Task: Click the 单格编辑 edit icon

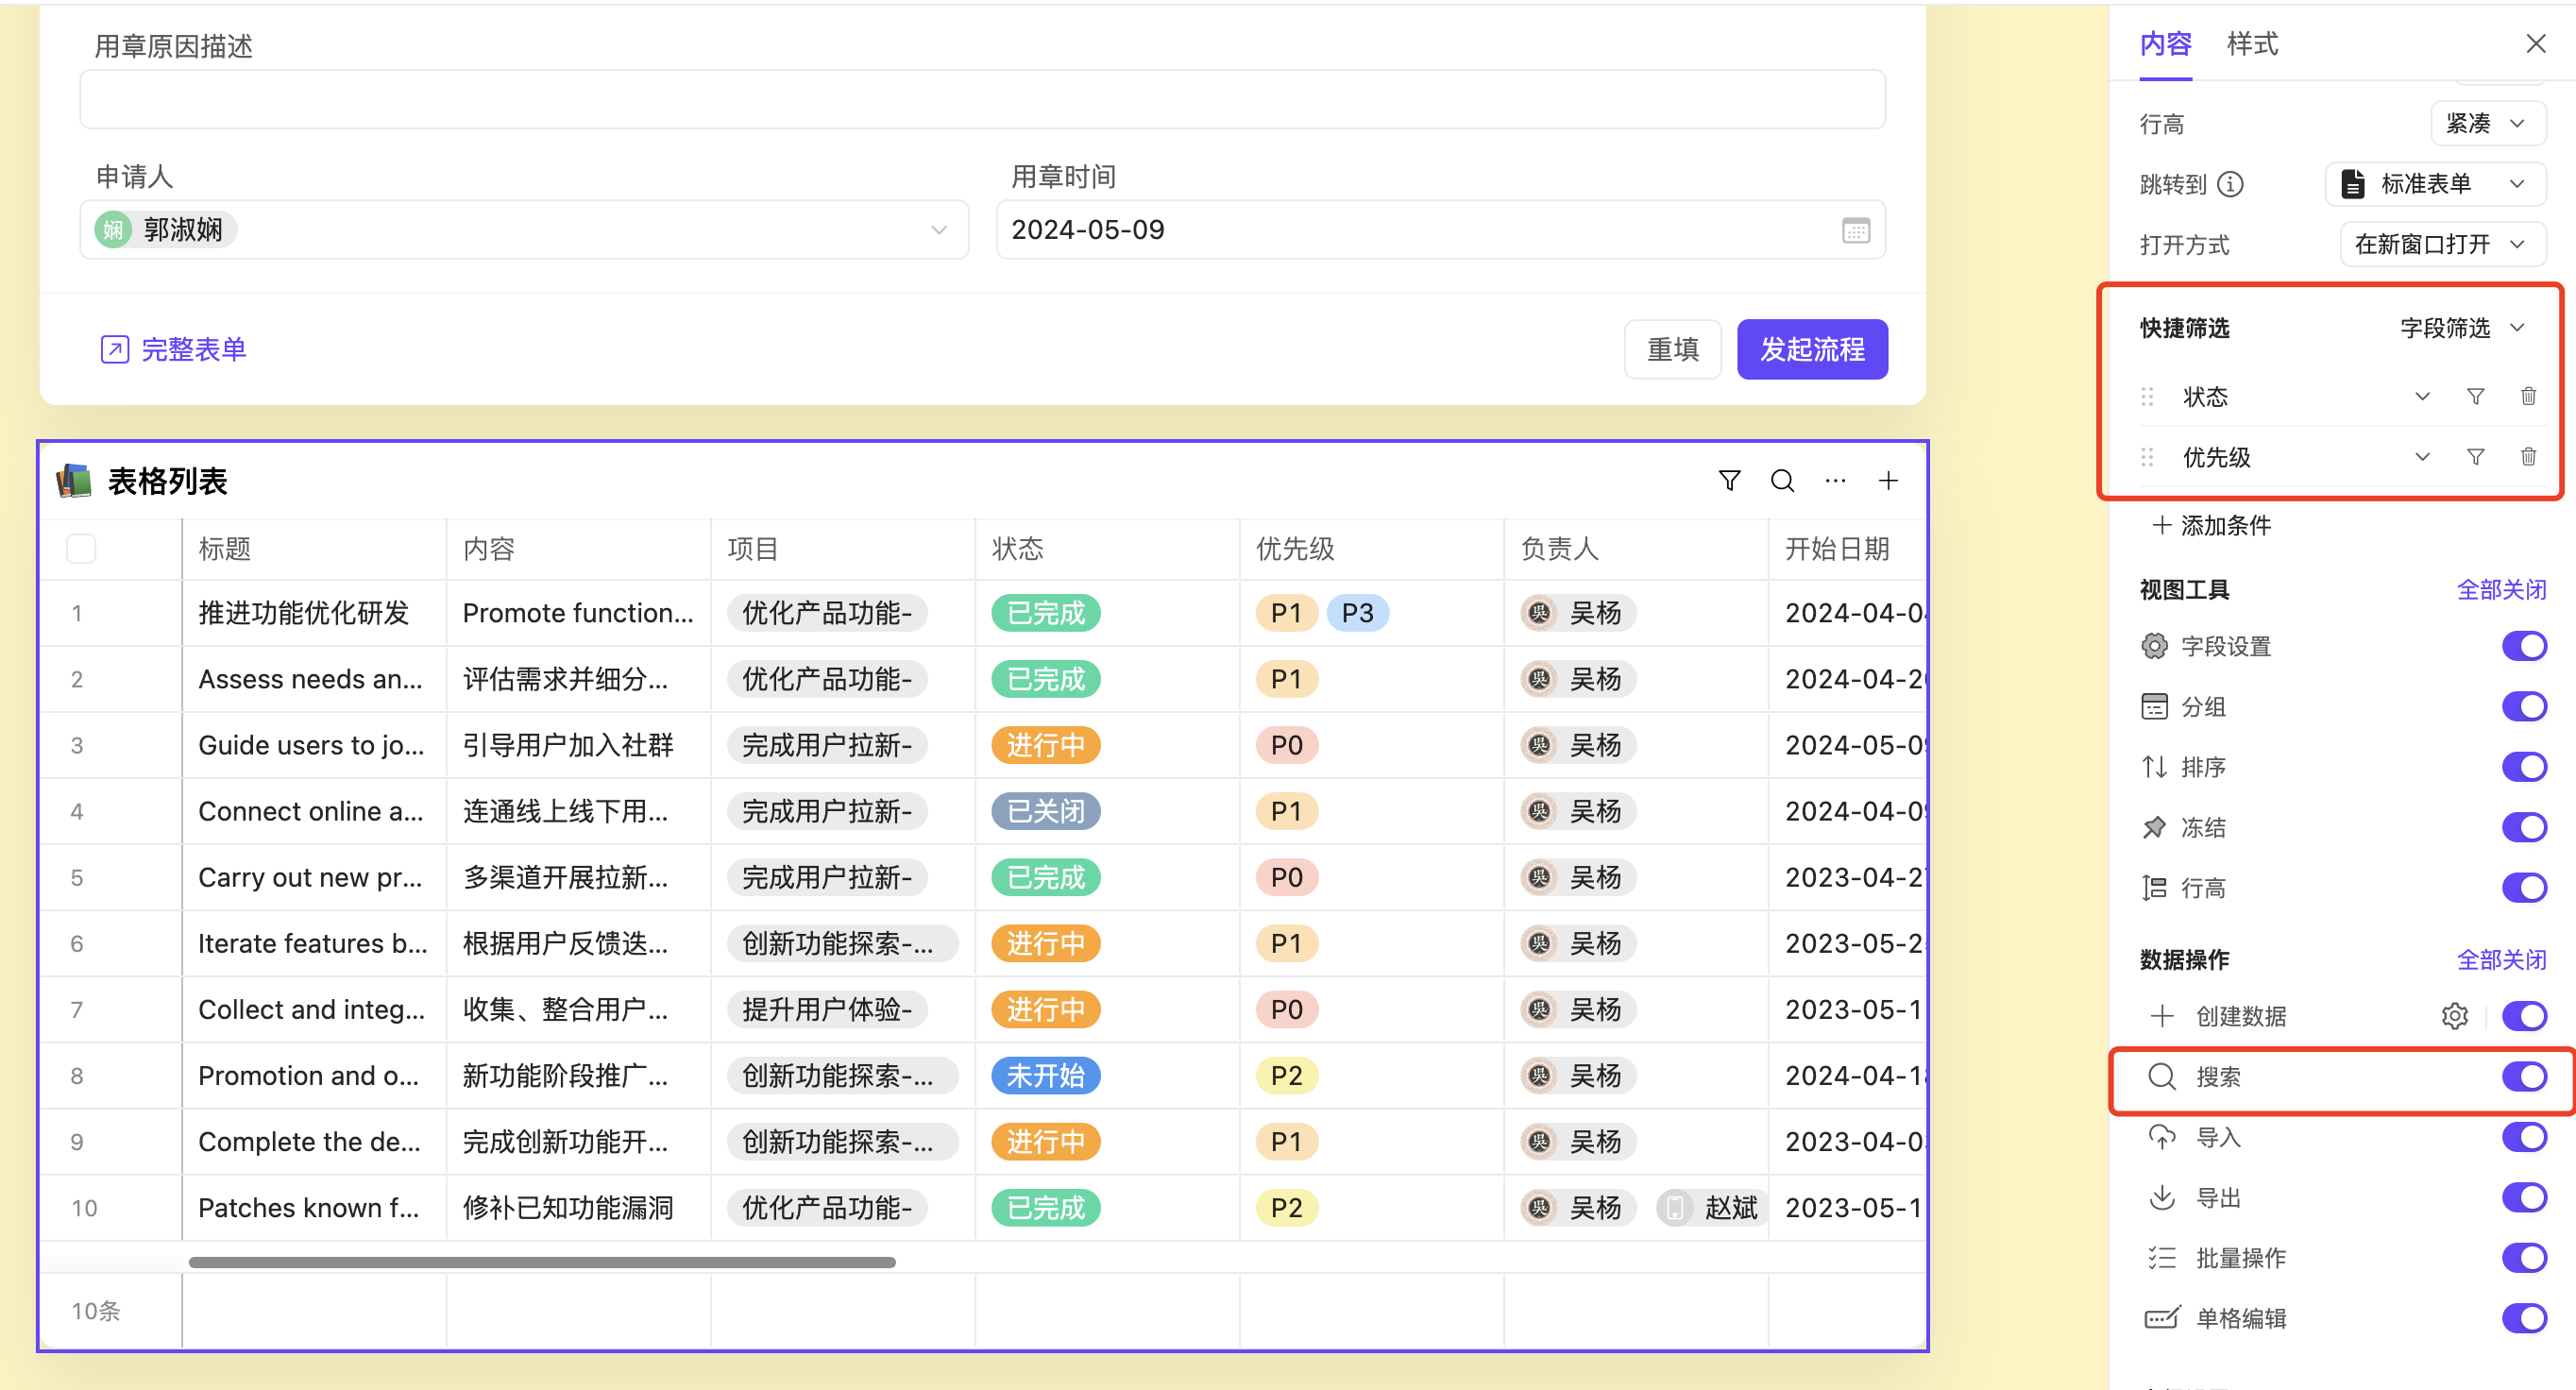Action: 2162,1318
